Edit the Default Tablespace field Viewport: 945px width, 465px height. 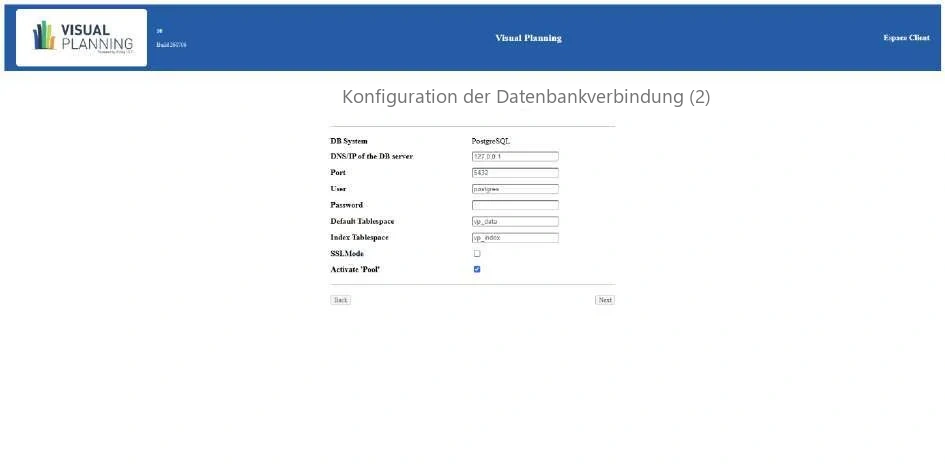click(515, 222)
